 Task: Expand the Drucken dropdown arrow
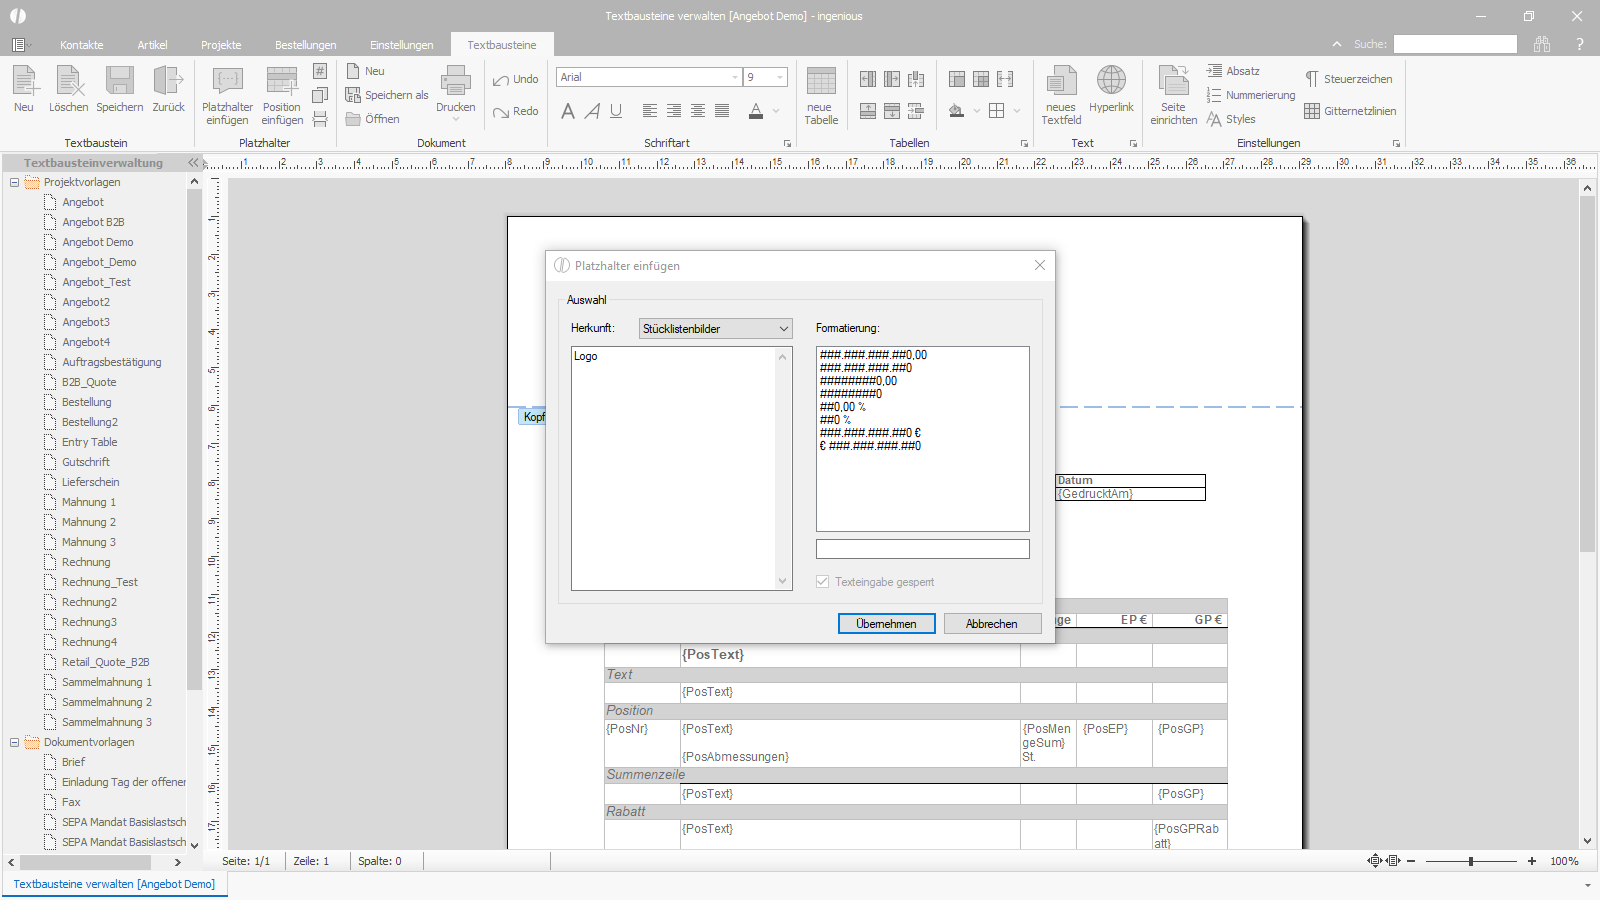[x=456, y=120]
